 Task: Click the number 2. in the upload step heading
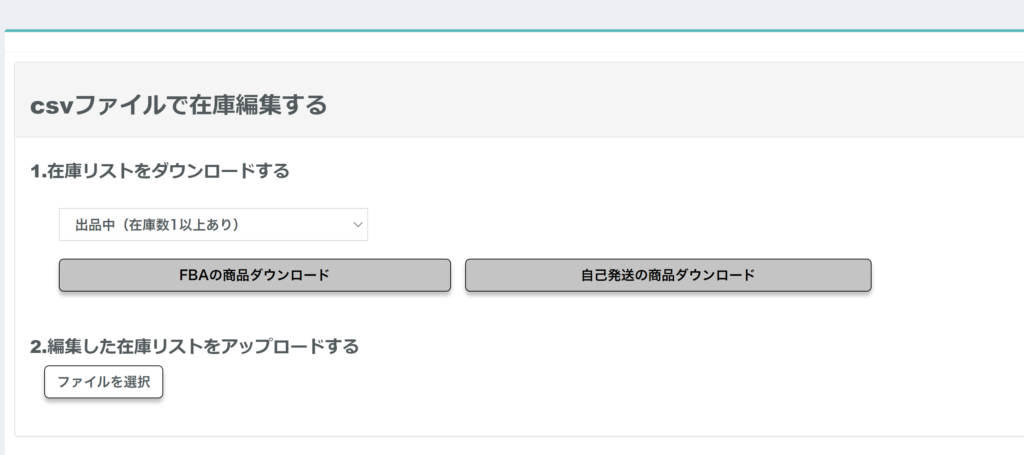(x=38, y=347)
